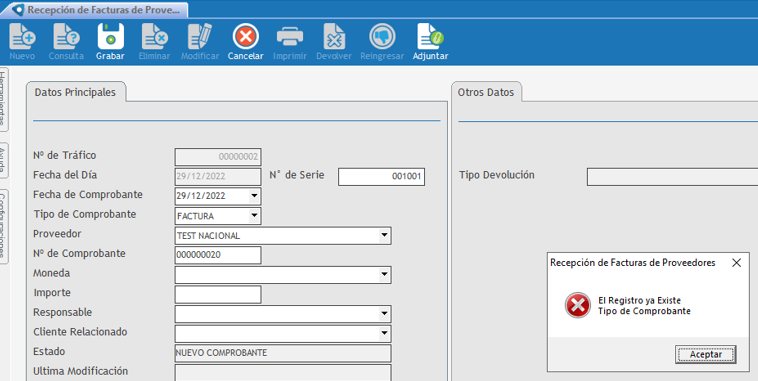This screenshot has width=758, height=381.
Task: Click the Eliminar document delete icon
Action: 155,37
